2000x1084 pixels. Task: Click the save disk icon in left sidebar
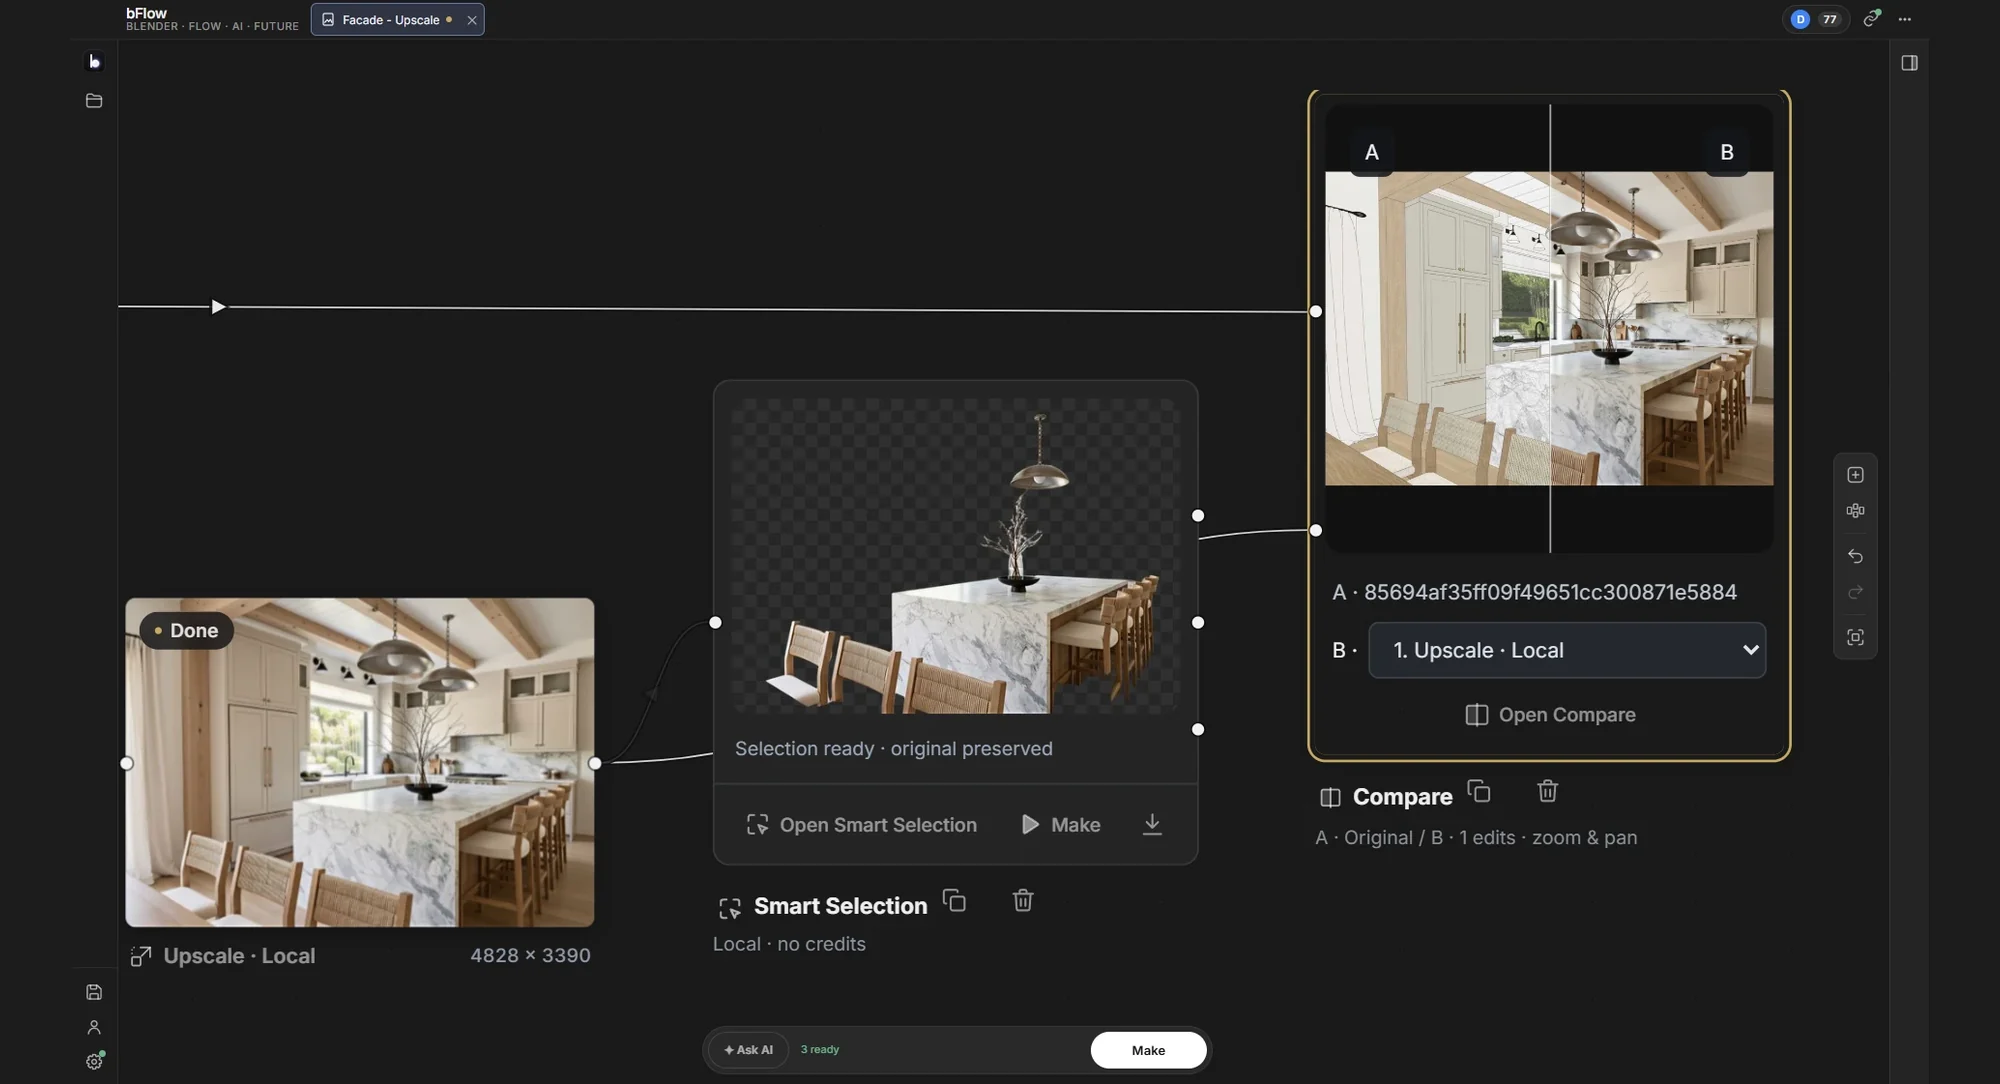coord(94,992)
